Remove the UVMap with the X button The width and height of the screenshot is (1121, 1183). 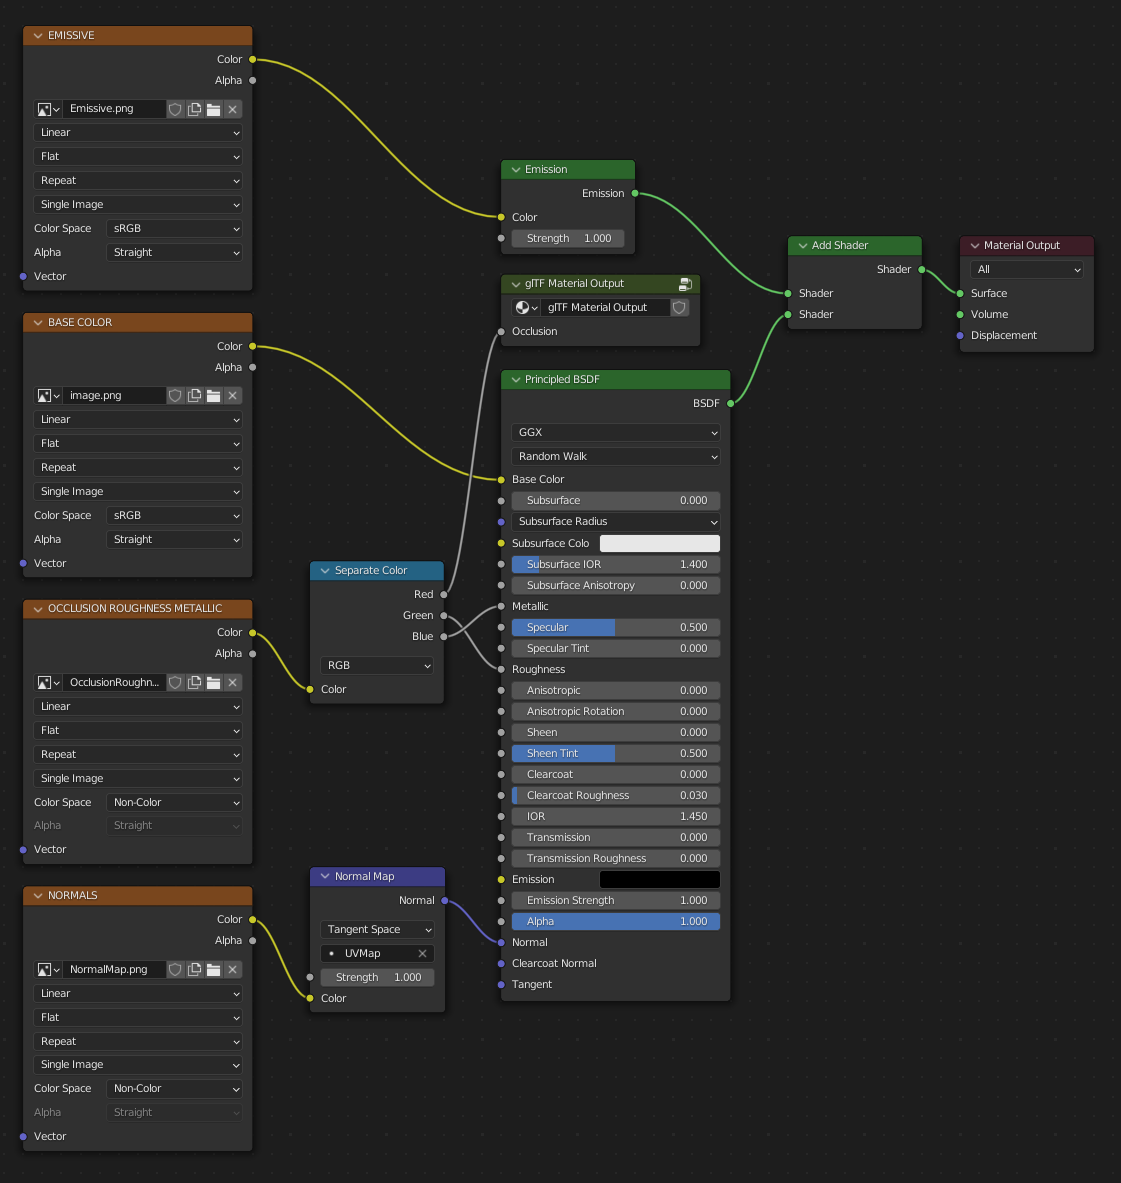(424, 953)
